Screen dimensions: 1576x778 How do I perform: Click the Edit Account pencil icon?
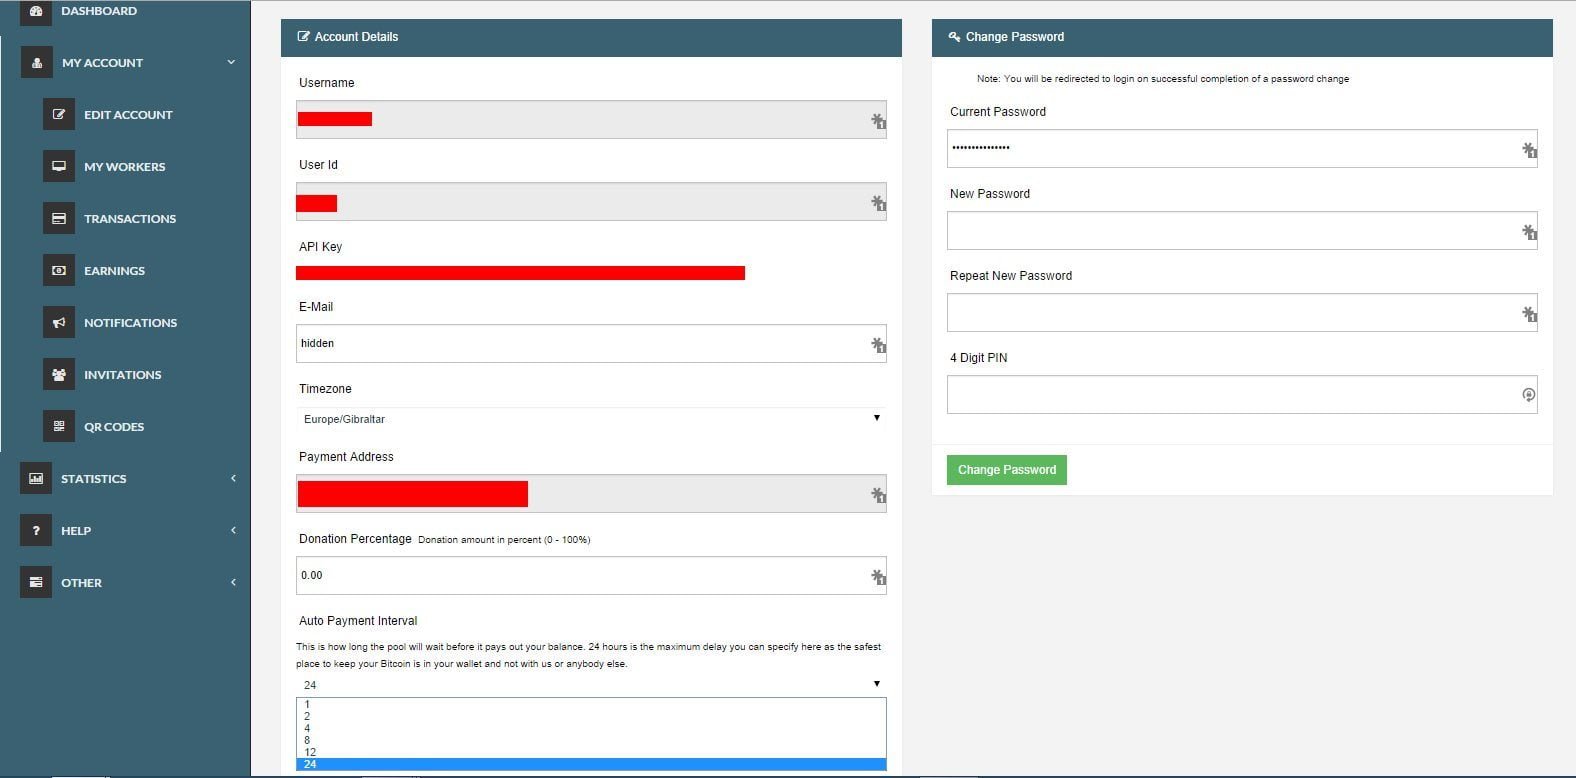point(59,114)
